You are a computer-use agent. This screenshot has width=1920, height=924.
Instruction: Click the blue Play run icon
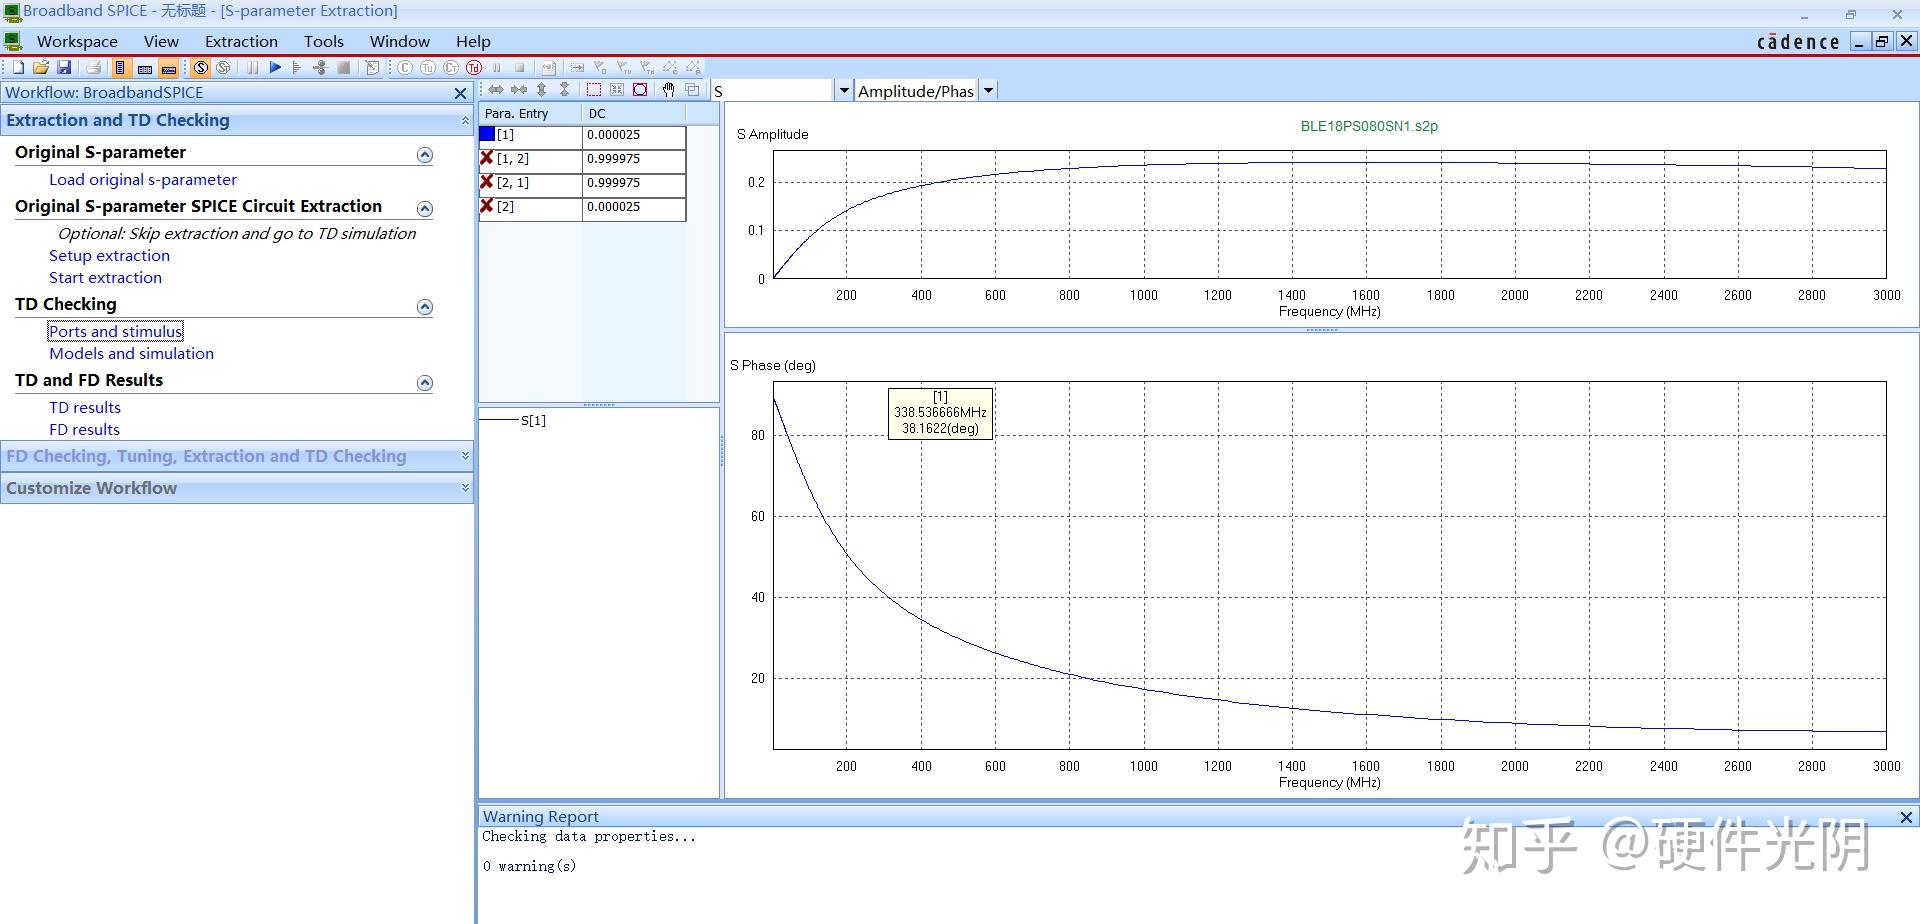pyautogui.click(x=275, y=67)
